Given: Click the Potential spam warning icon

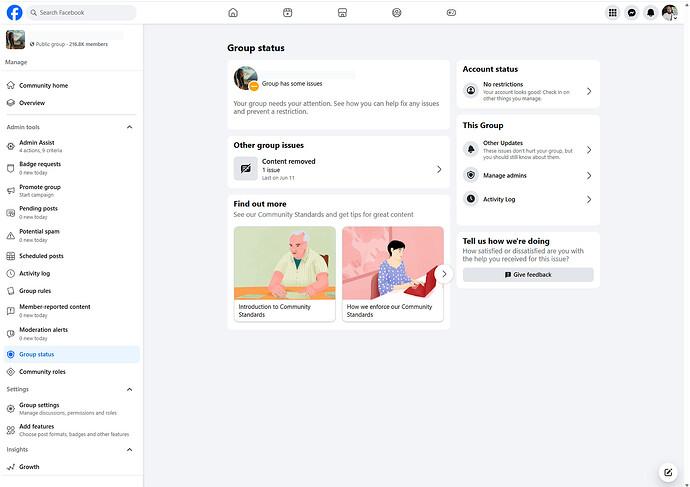Looking at the screenshot, I should [x=11, y=236].
